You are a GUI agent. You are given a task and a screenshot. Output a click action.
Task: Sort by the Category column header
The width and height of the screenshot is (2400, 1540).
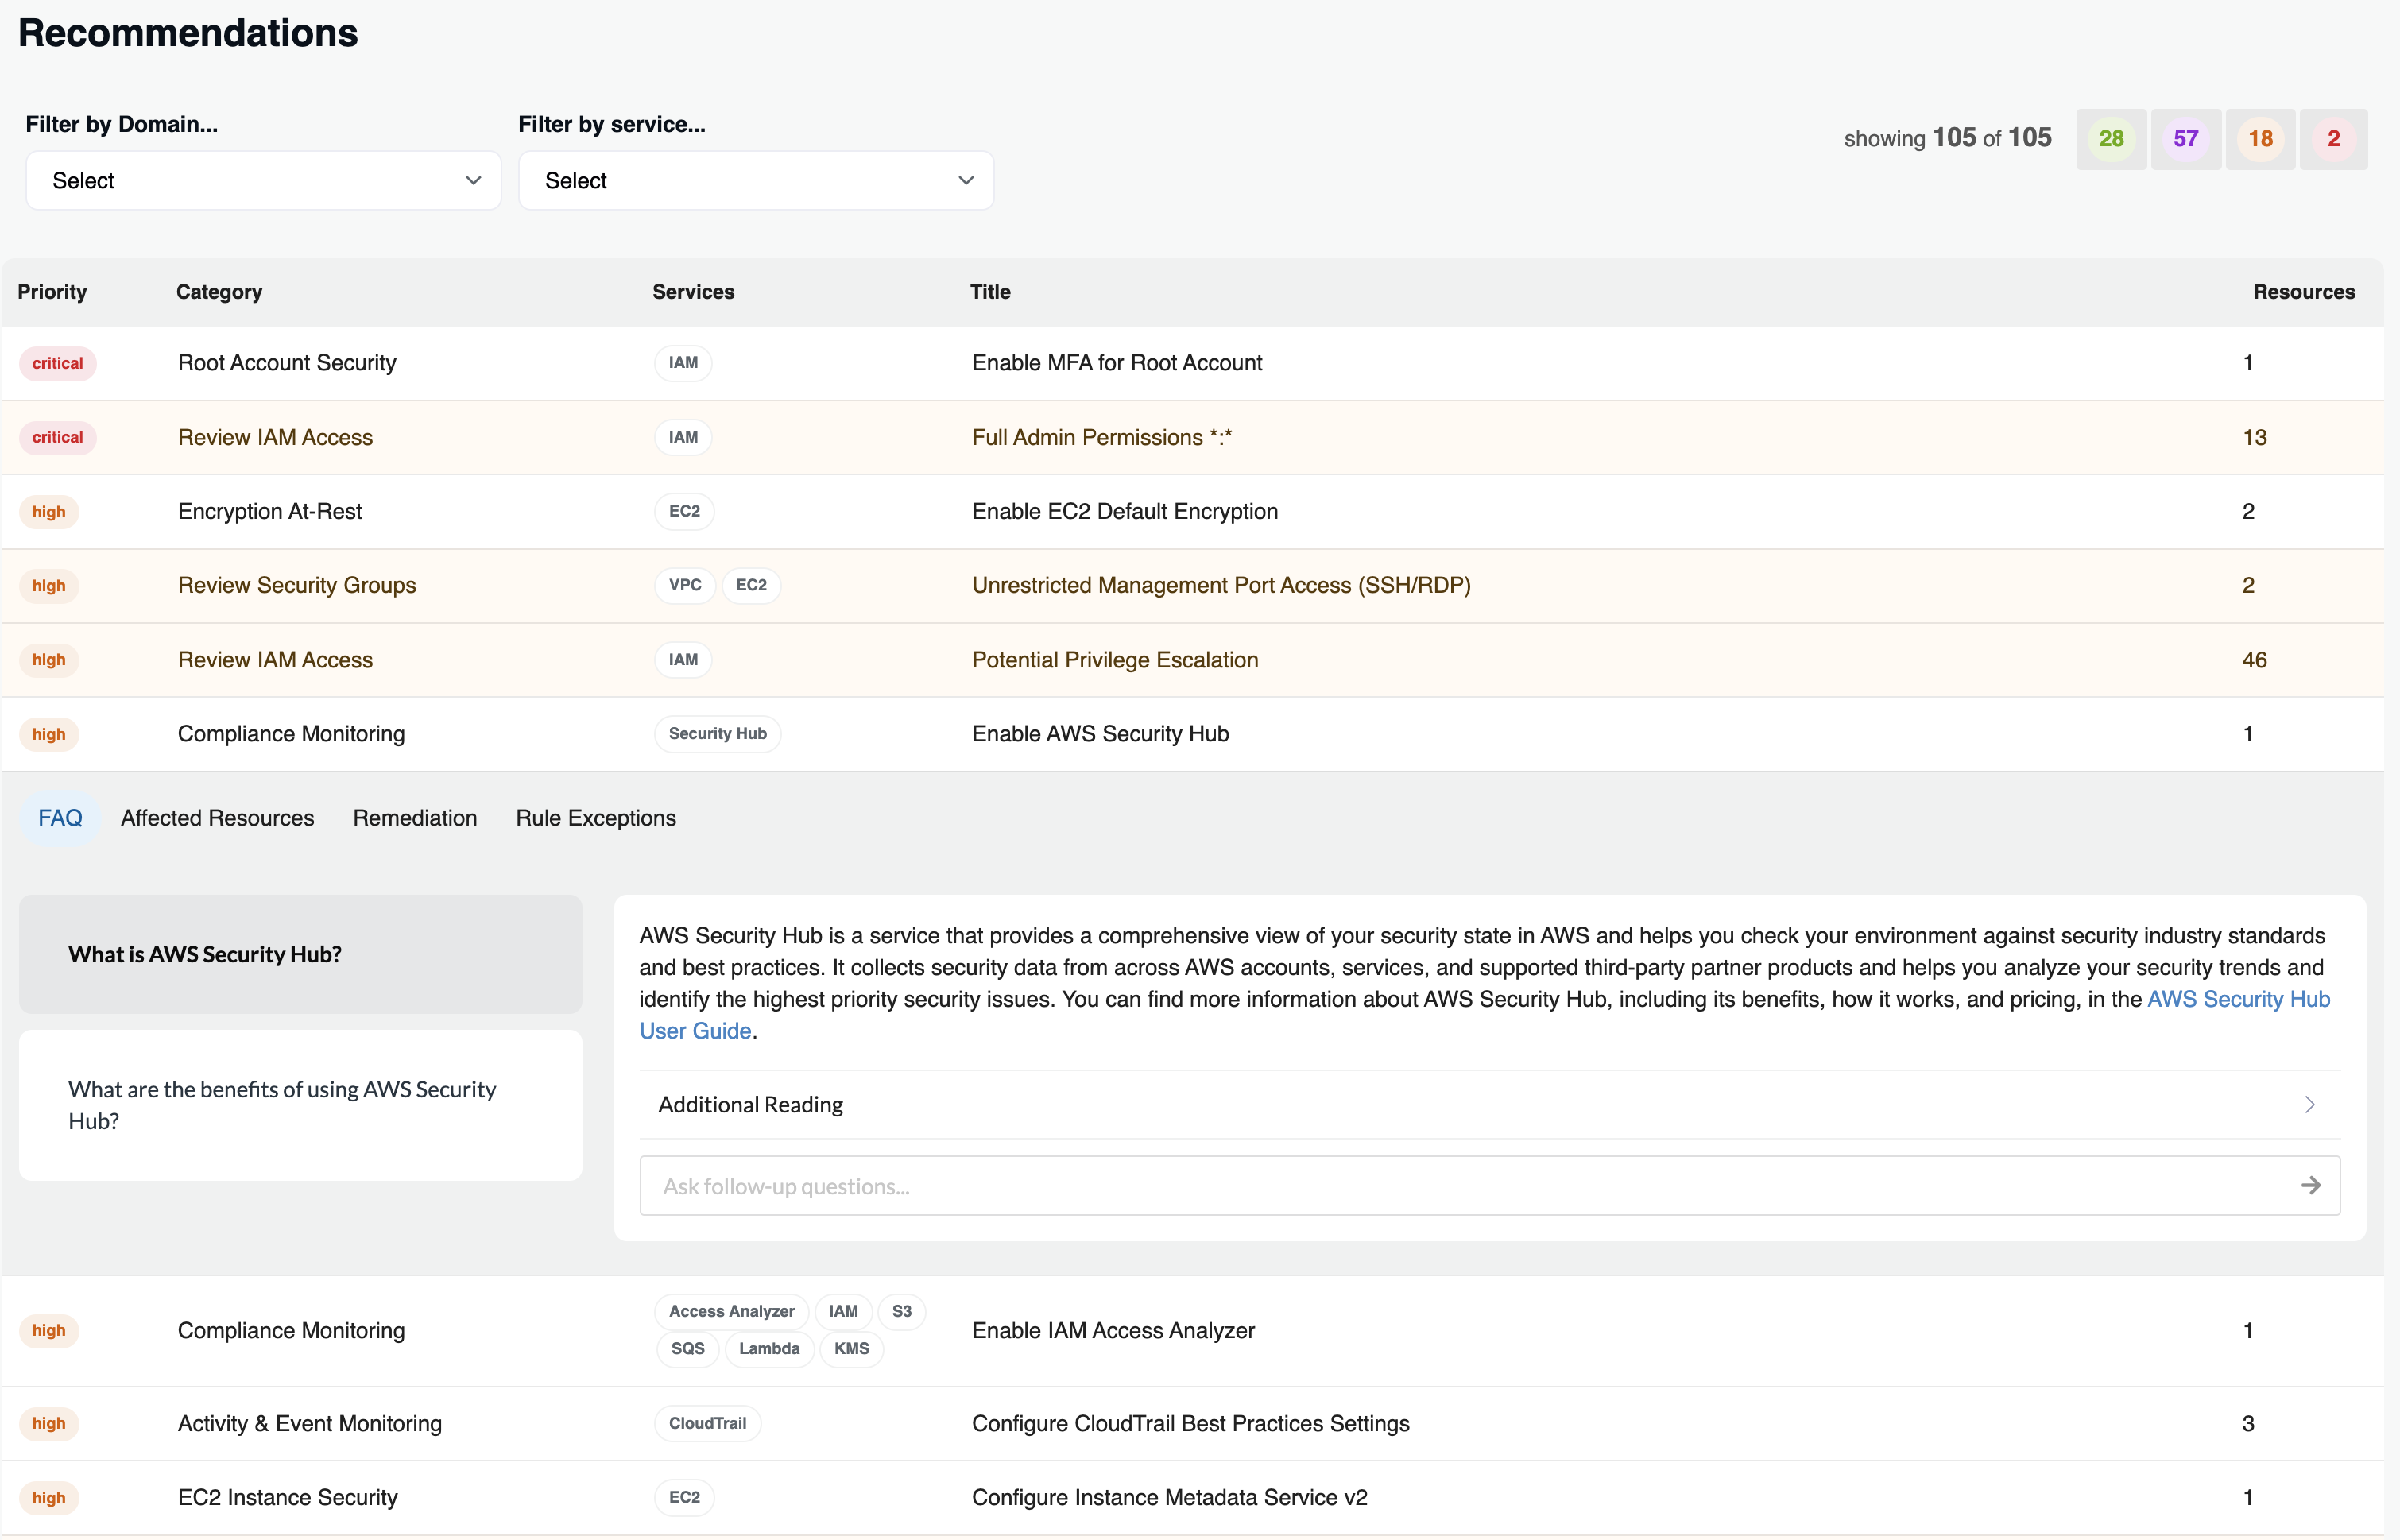click(x=219, y=292)
